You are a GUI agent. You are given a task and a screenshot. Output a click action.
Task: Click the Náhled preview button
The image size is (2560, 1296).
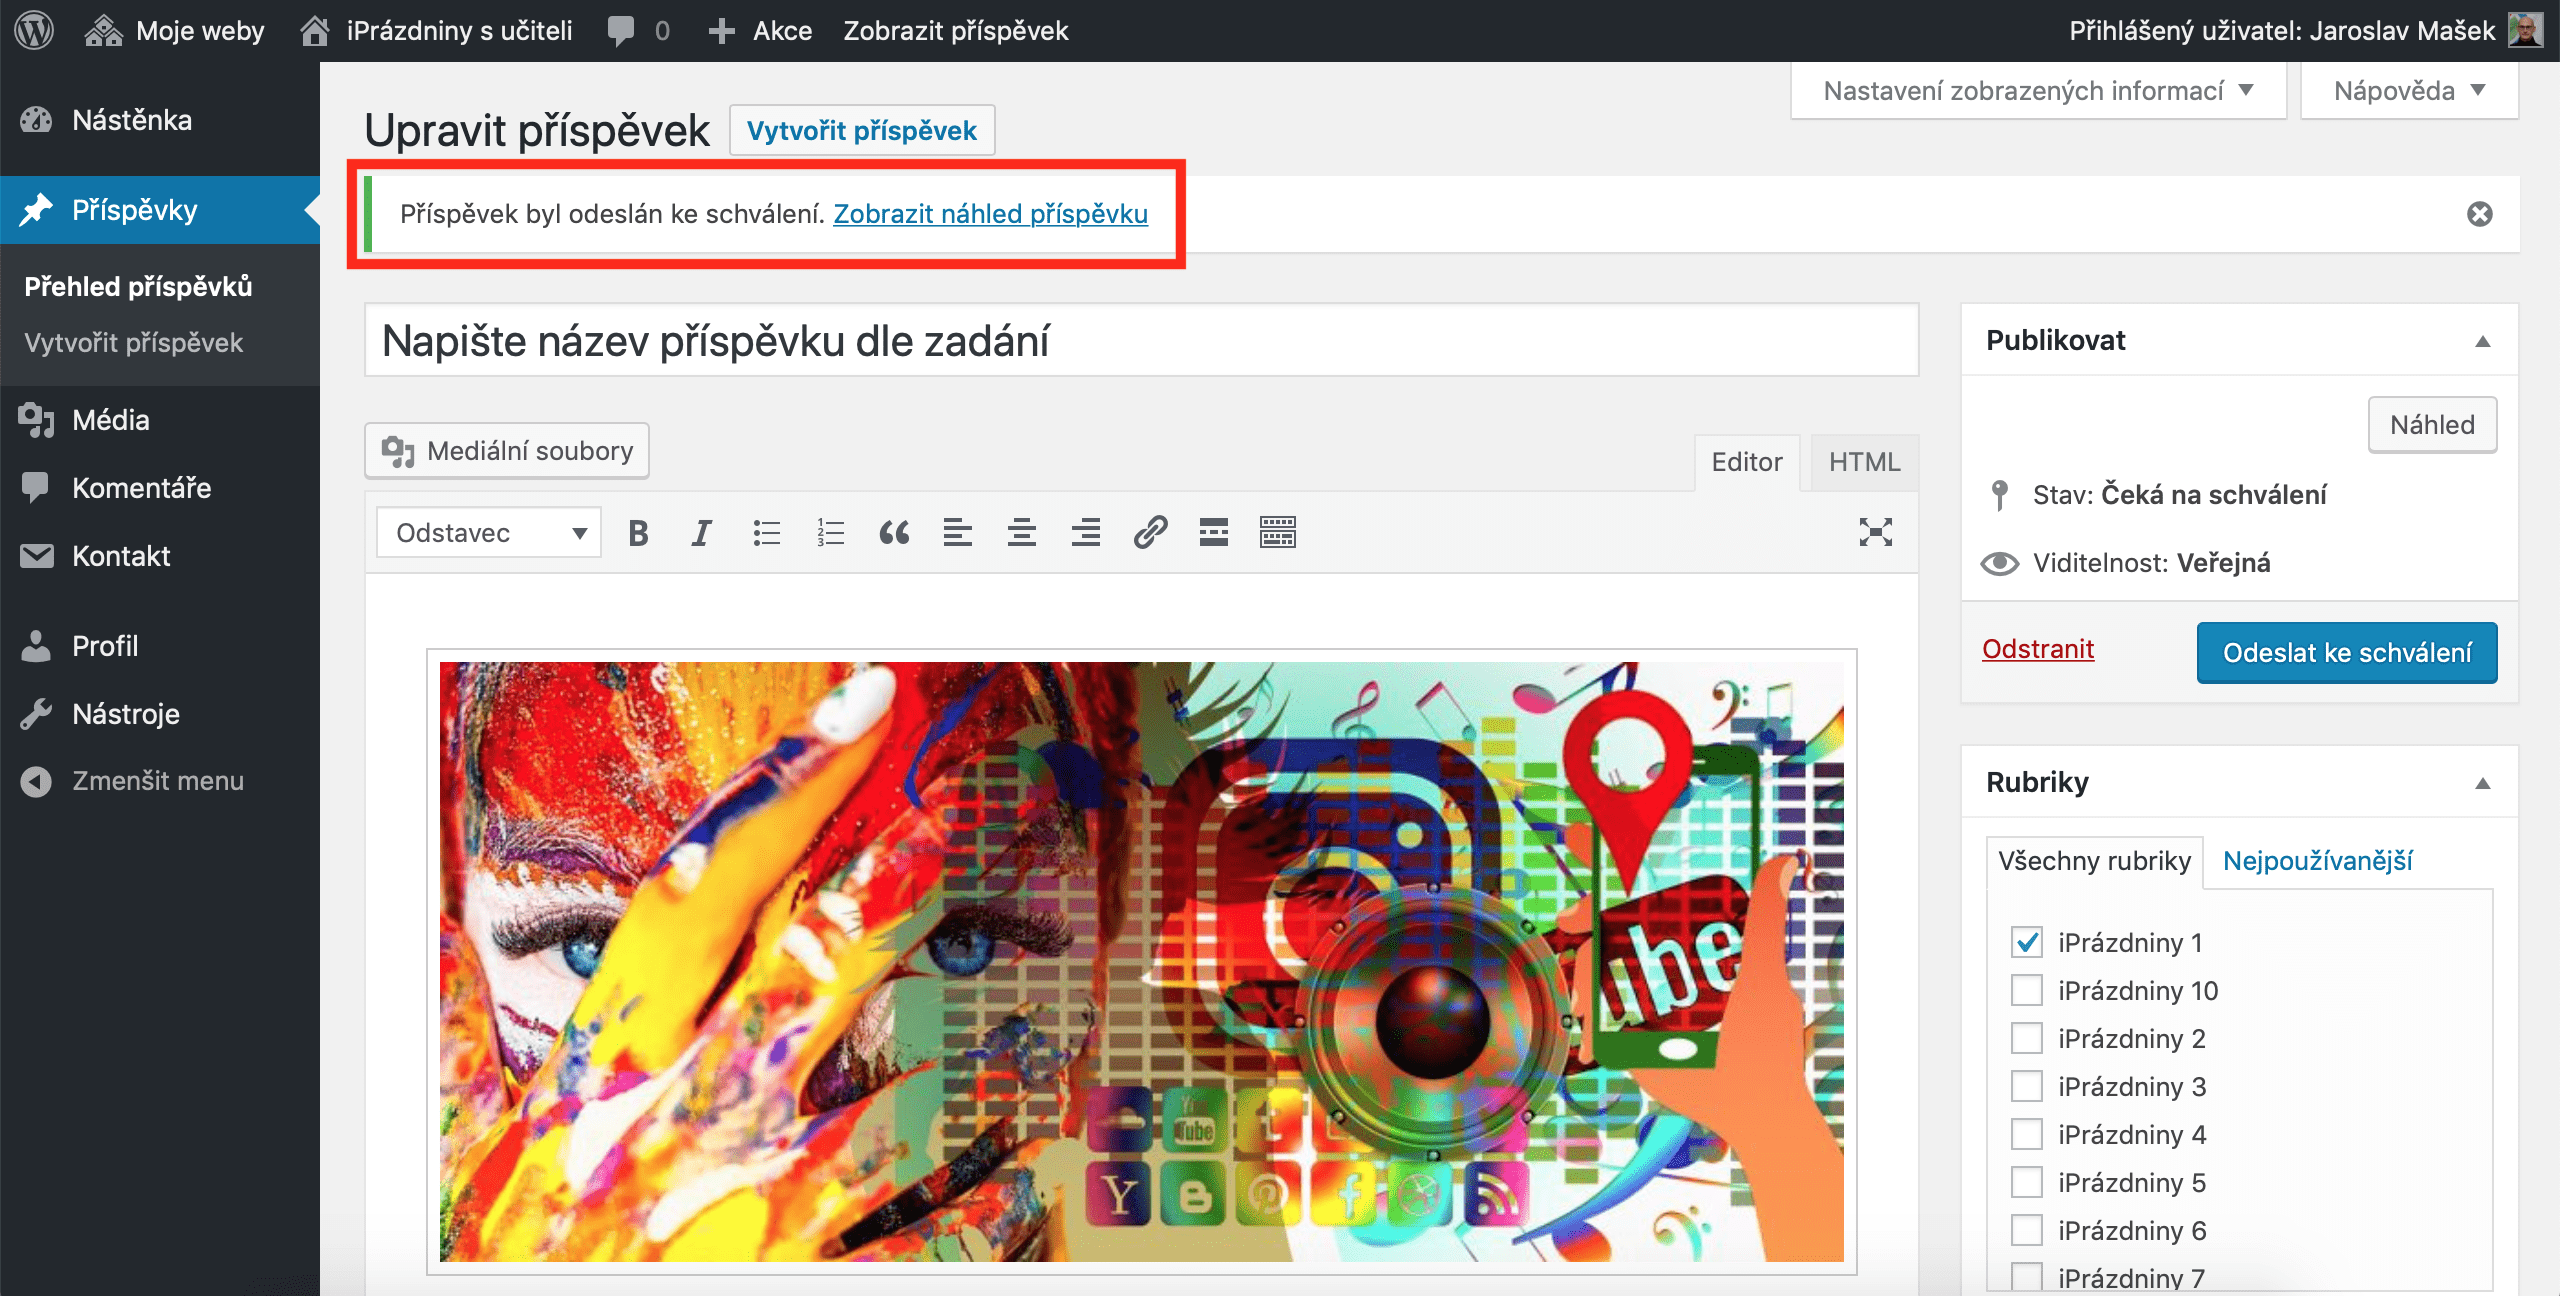coord(2432,425)
